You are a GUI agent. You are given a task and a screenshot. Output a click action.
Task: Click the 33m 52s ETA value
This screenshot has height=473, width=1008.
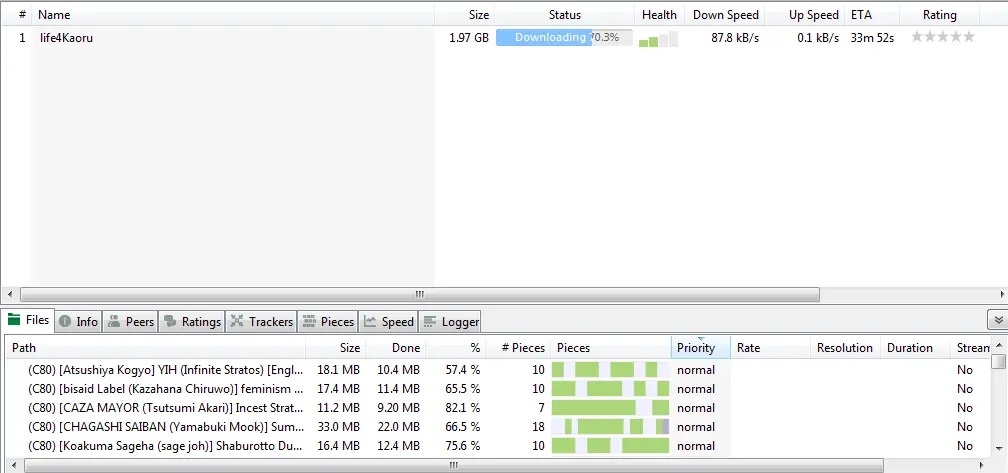[872, 38]
